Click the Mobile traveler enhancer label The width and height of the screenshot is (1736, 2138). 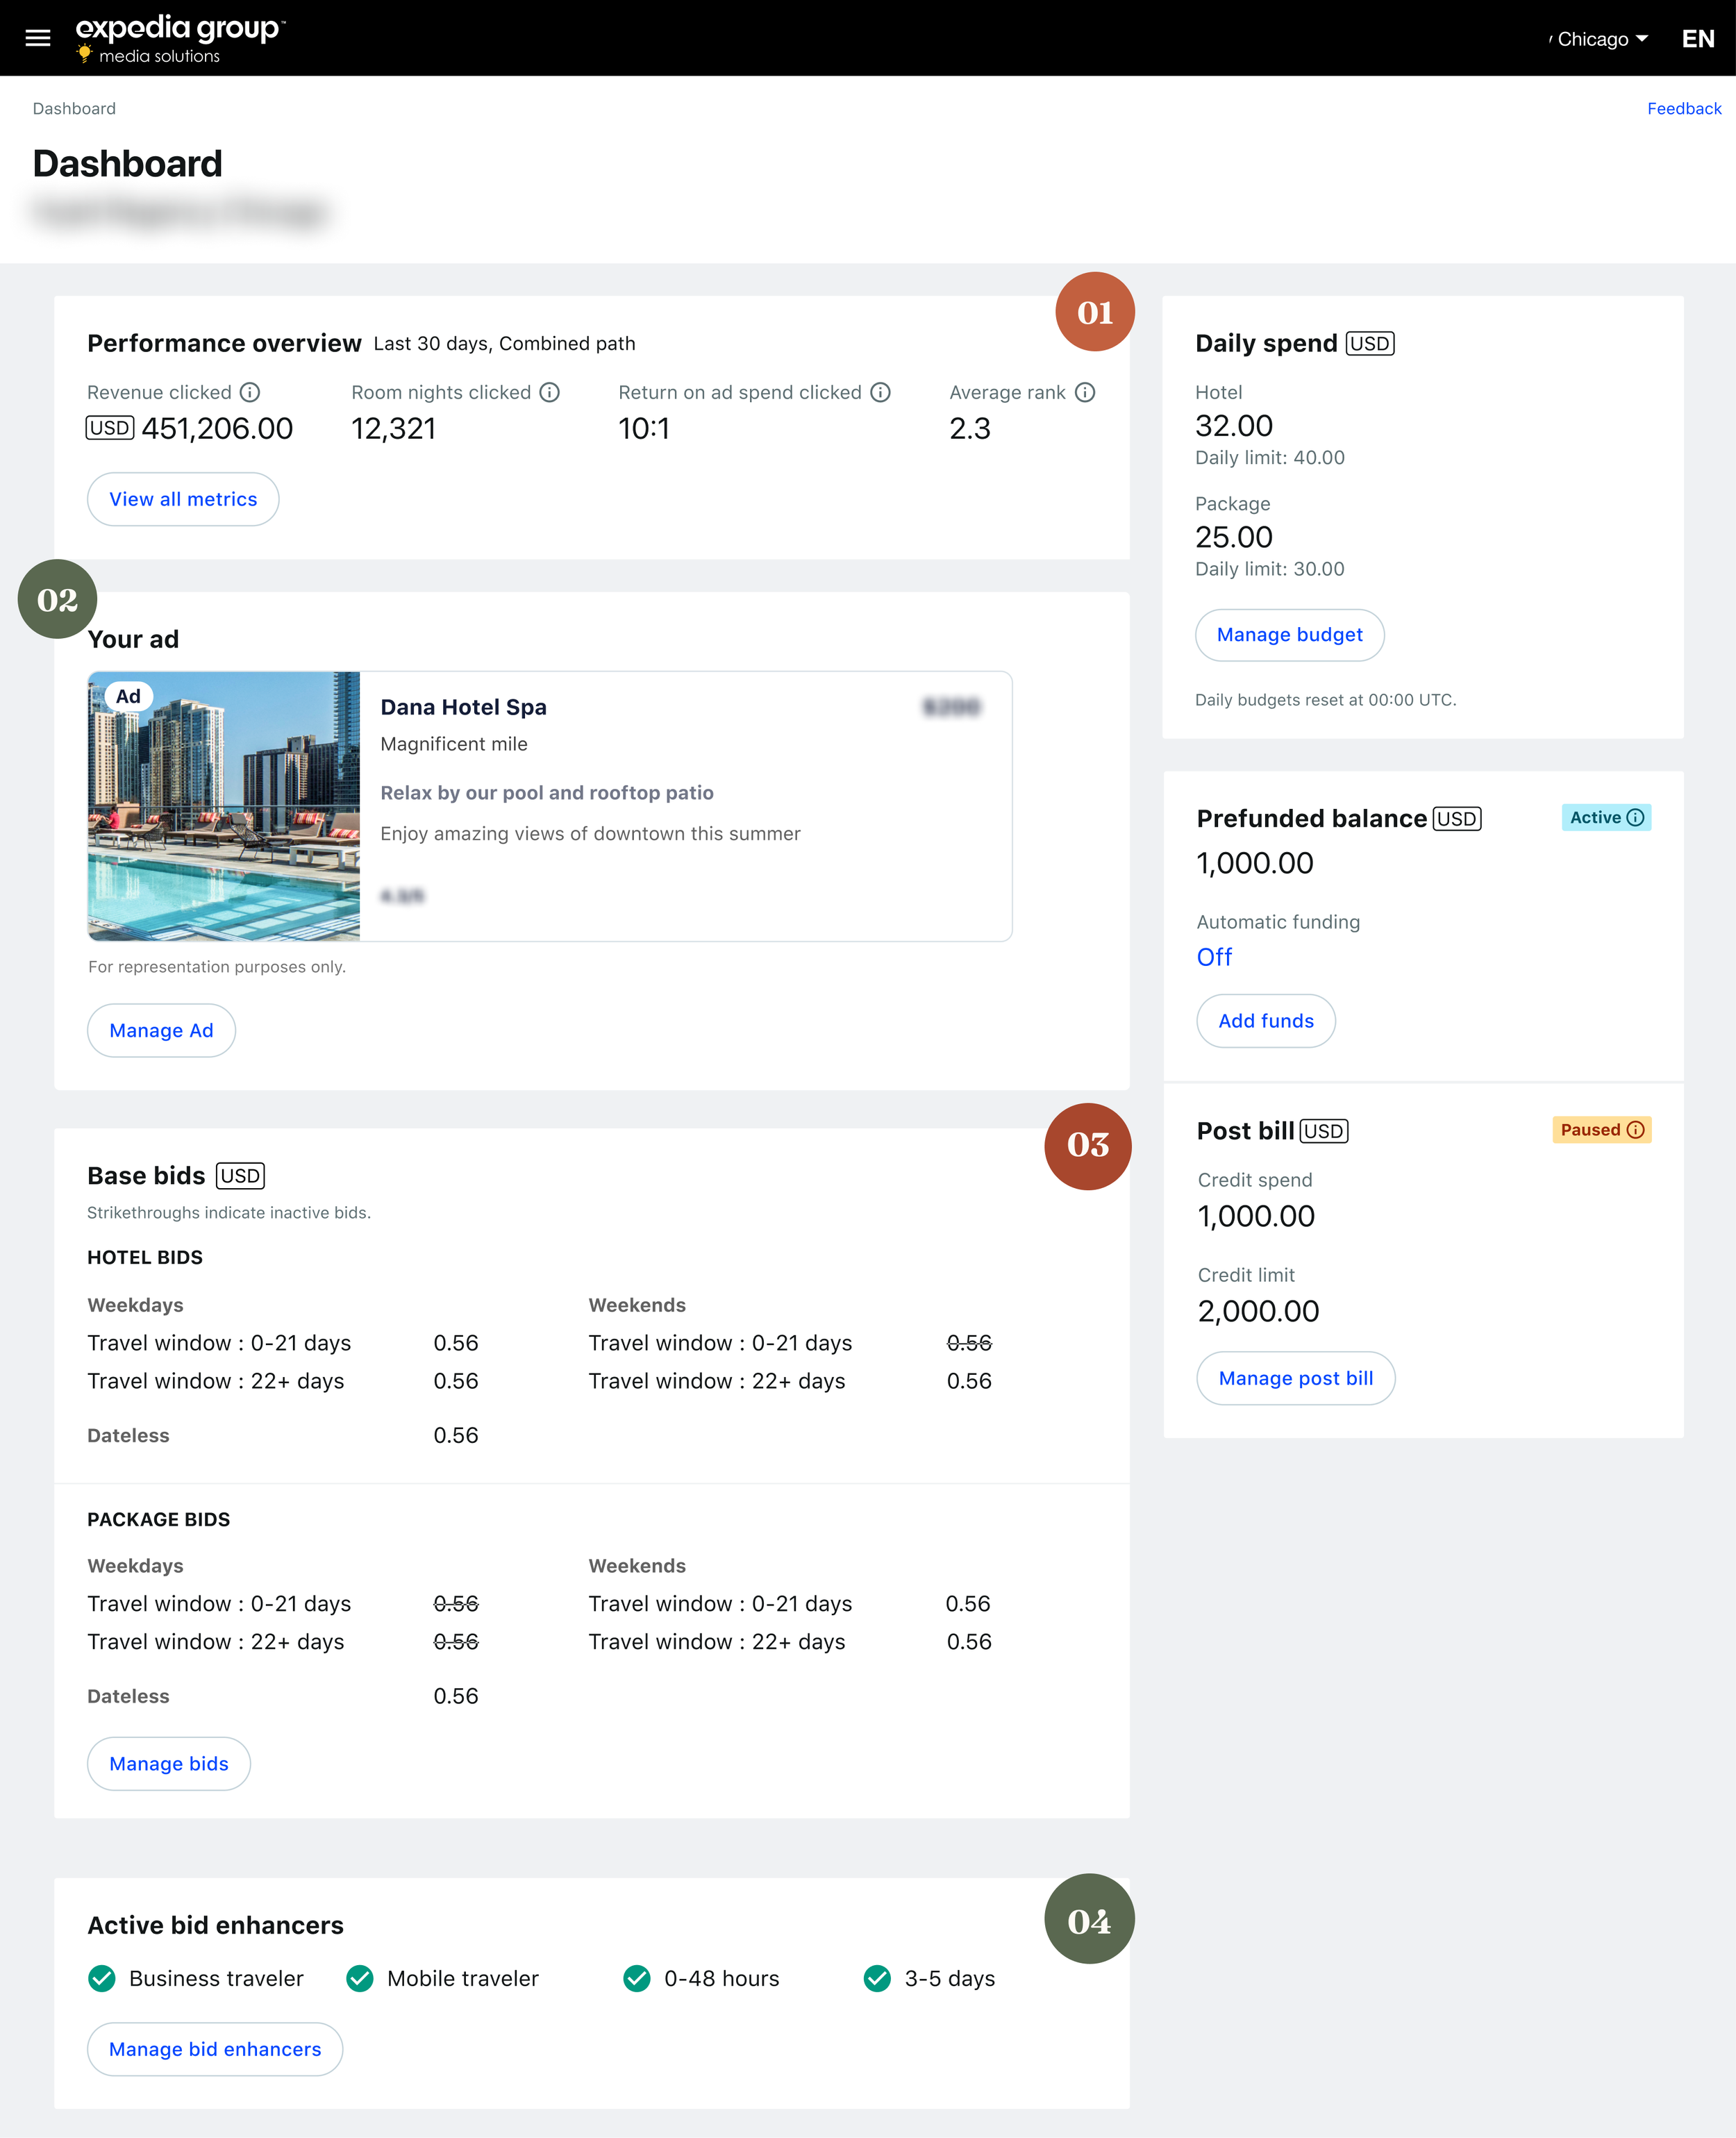463,1978
